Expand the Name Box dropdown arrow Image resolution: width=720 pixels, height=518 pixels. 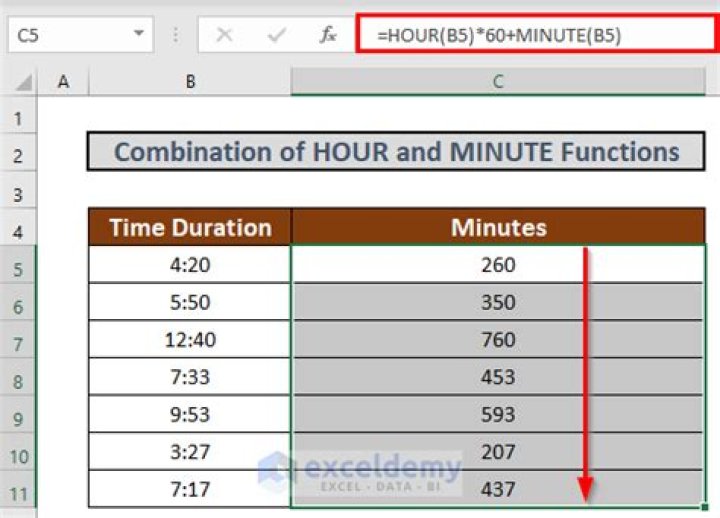(x=137, y=35)
